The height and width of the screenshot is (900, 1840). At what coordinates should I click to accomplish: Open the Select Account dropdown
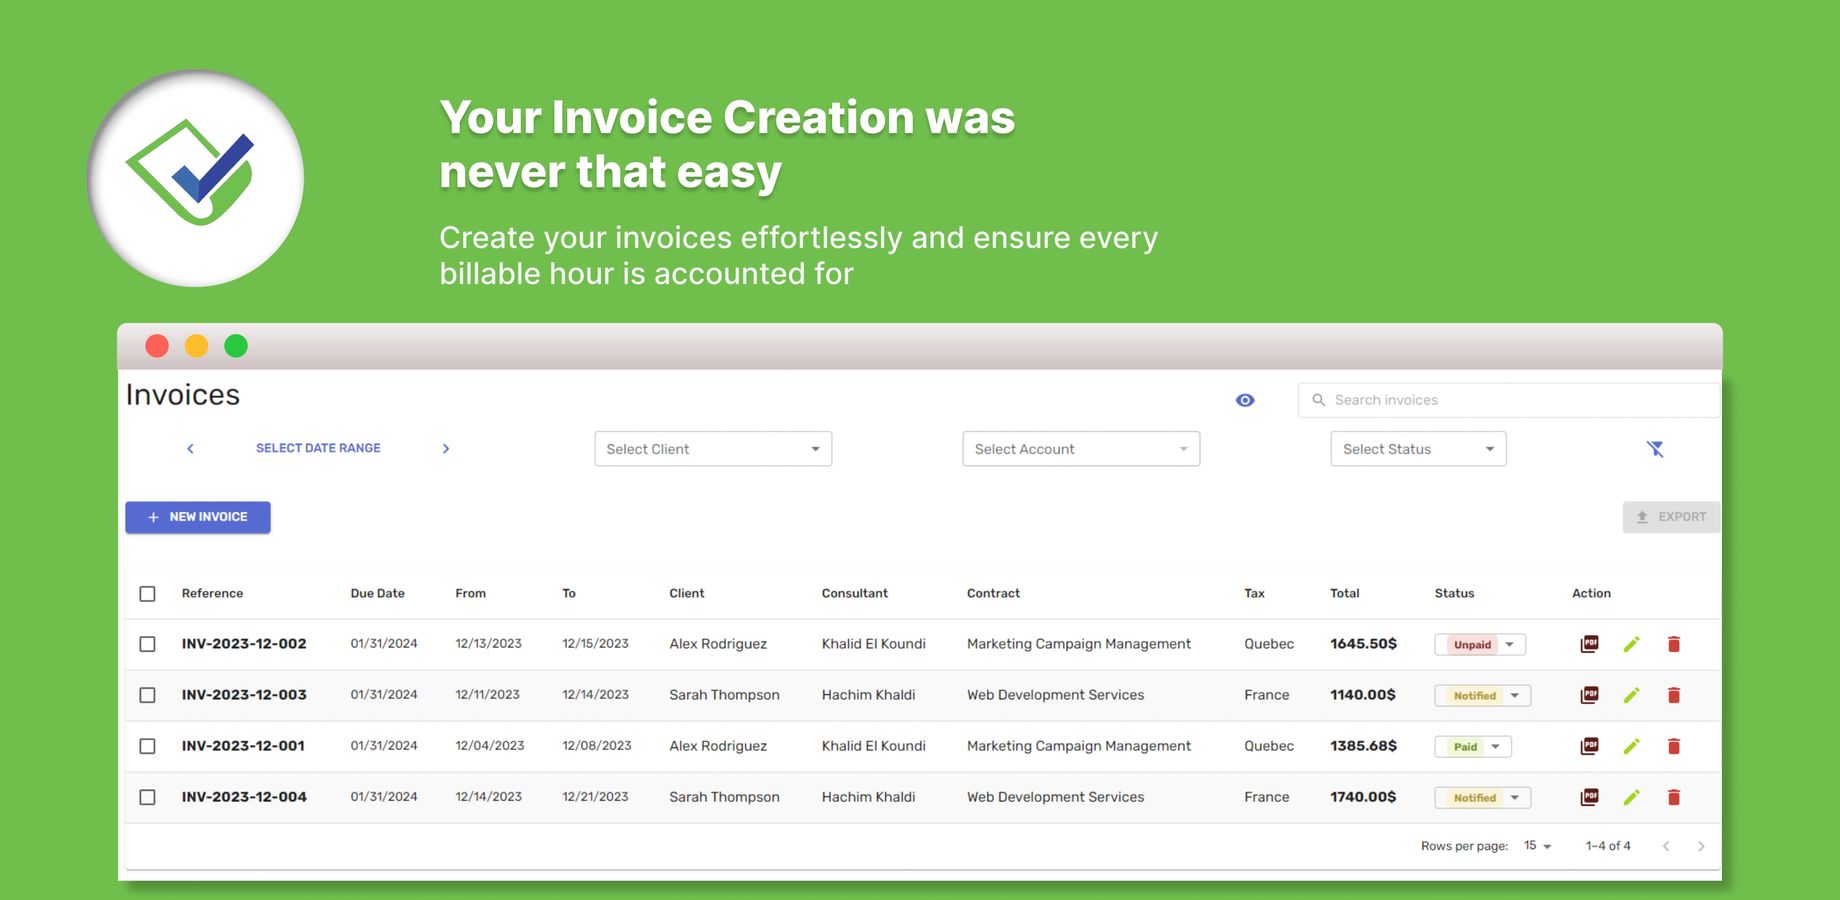[1081, 449]
